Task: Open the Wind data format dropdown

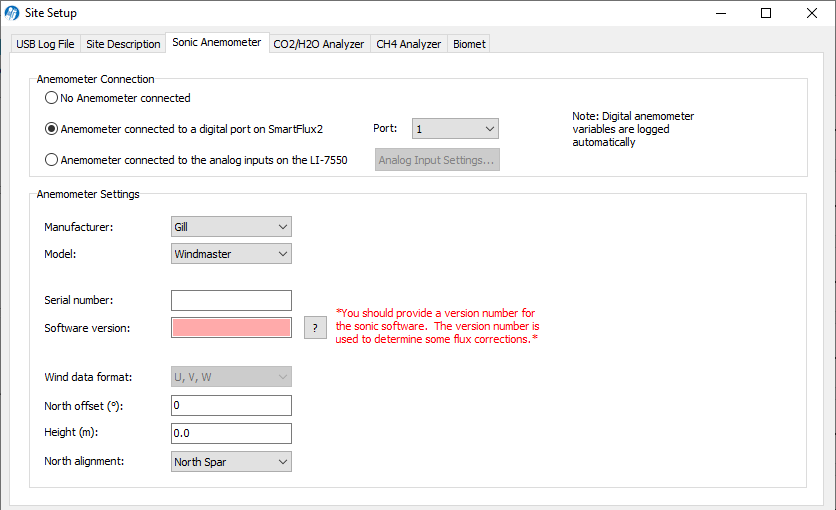Action: tap(231, 377)
